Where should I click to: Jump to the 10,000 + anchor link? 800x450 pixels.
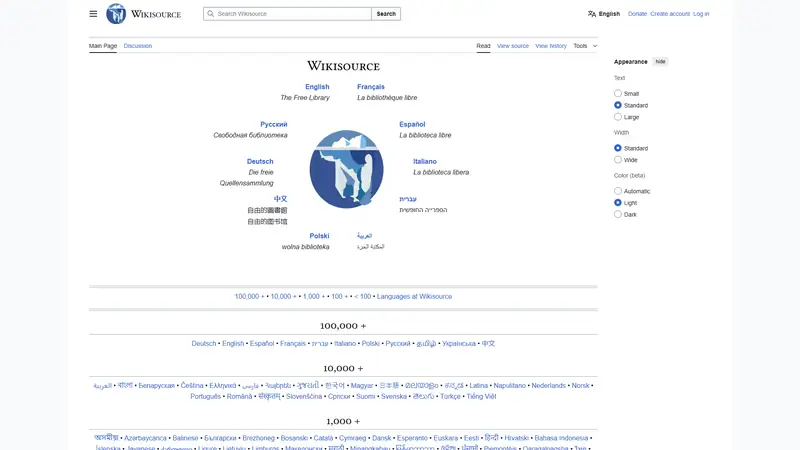tap(283, 296)
